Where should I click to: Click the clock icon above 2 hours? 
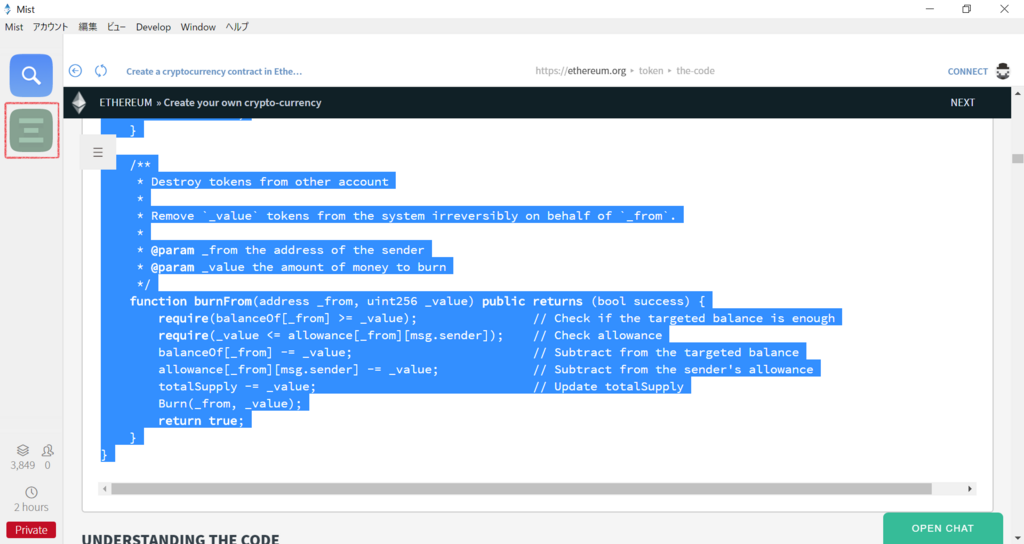pyautogui.click(x=31, y=492)
